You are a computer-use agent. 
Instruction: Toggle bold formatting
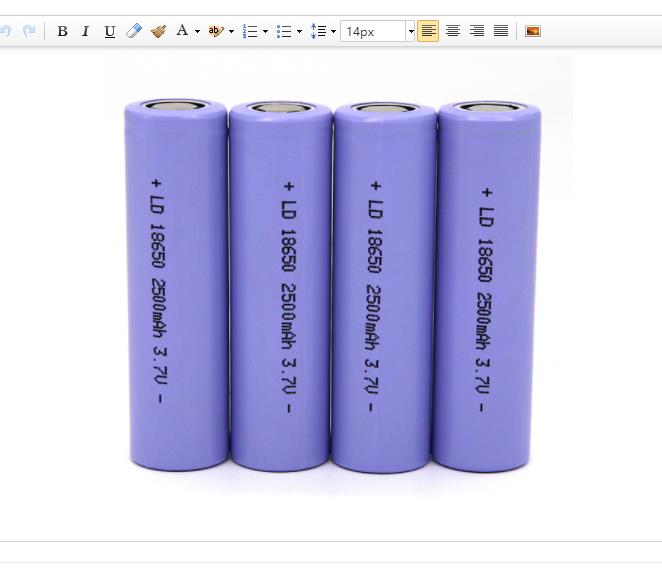62,31
